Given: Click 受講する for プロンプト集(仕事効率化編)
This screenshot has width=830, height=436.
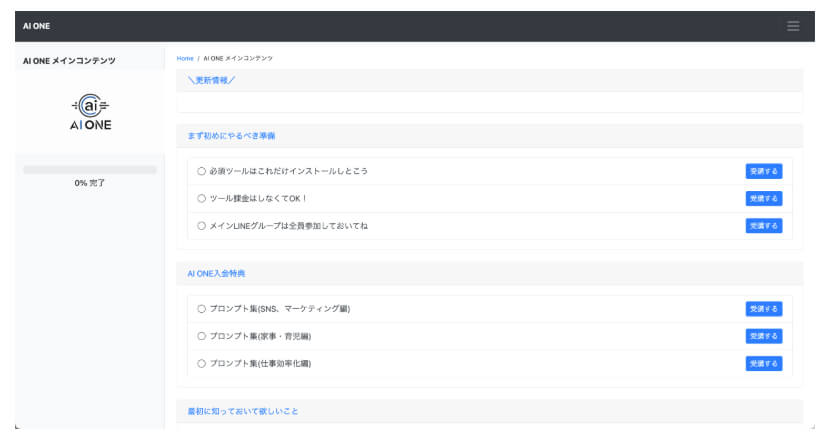Looking at the screenshot, I should (764, 364).
